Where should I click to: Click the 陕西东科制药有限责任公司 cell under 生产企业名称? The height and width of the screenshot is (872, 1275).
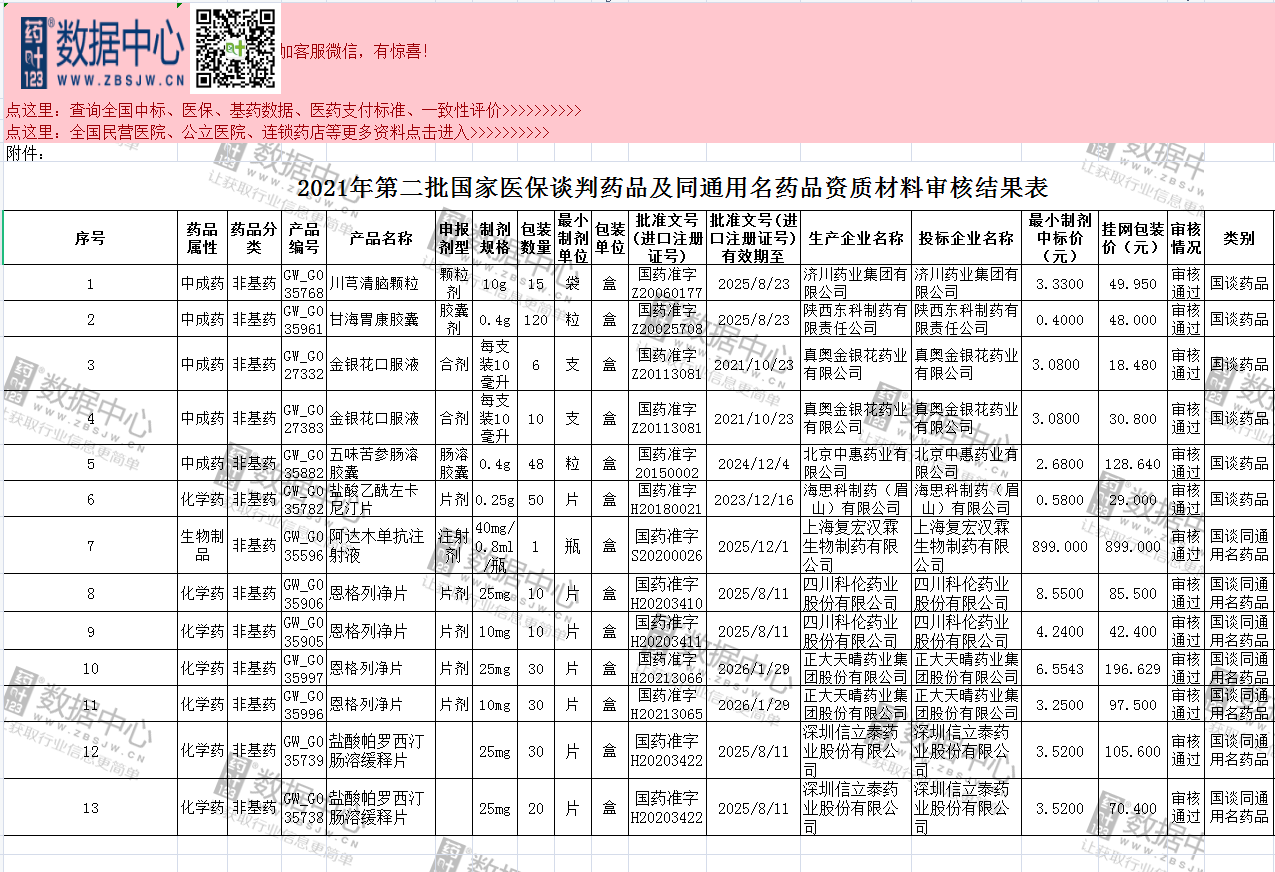coord(856,319)
